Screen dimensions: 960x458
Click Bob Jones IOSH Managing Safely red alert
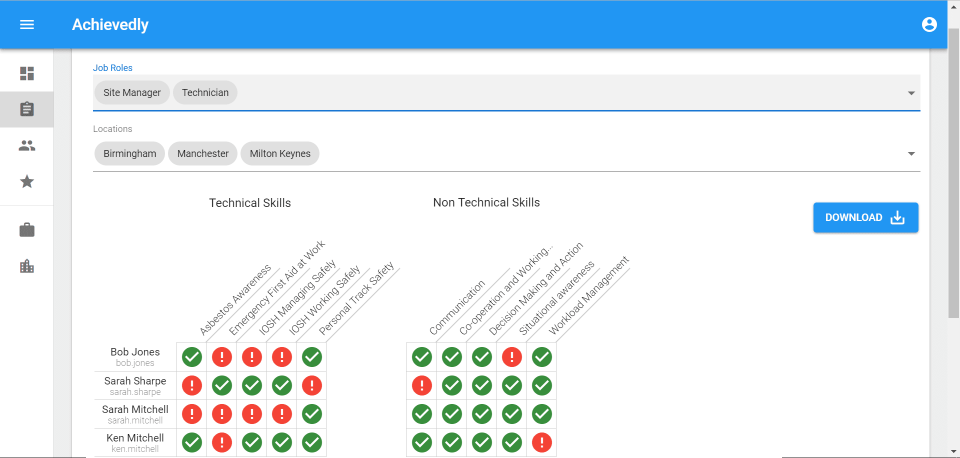[x=252, y=357]
